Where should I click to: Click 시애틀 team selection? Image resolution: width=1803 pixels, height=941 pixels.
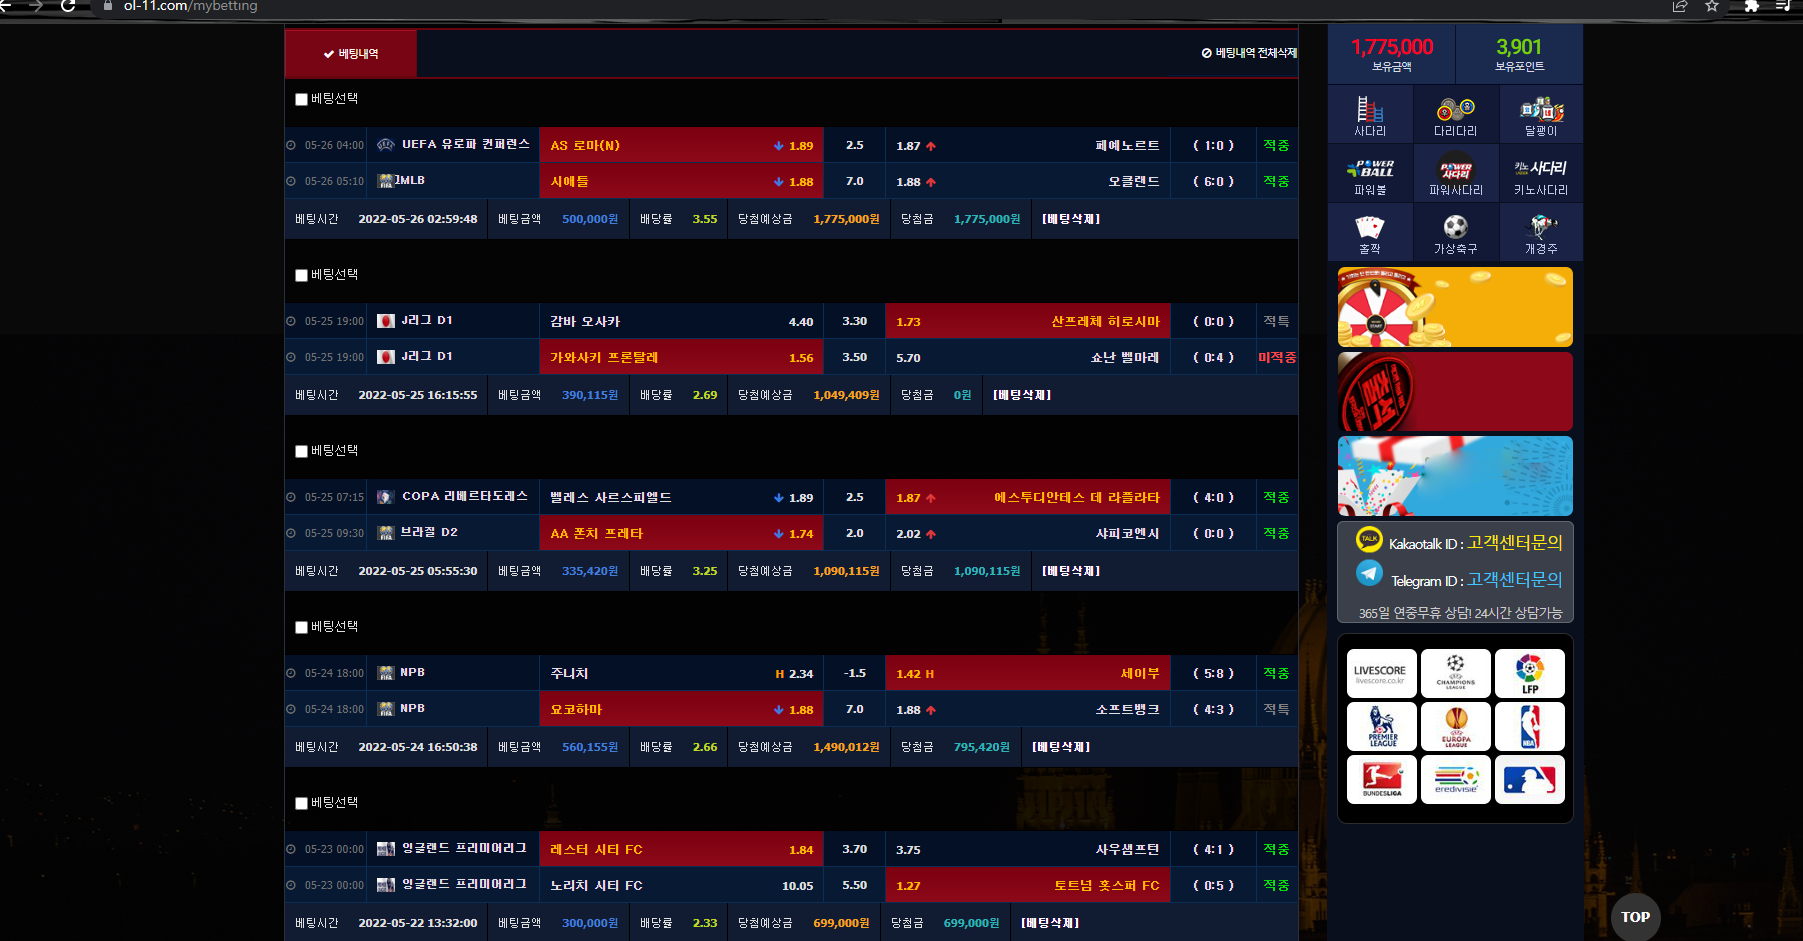click(x=681, y=181)
